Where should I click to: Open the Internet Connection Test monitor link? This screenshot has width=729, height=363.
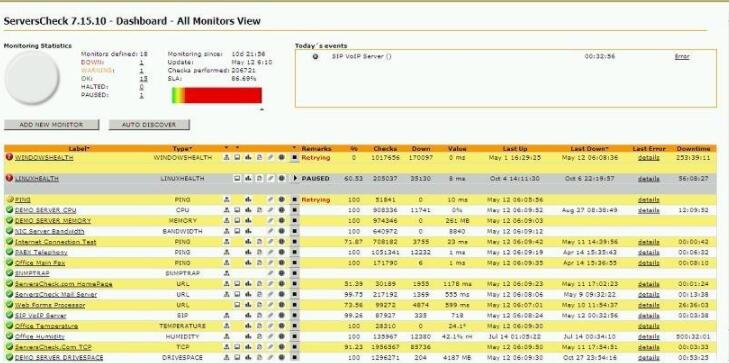56,242
